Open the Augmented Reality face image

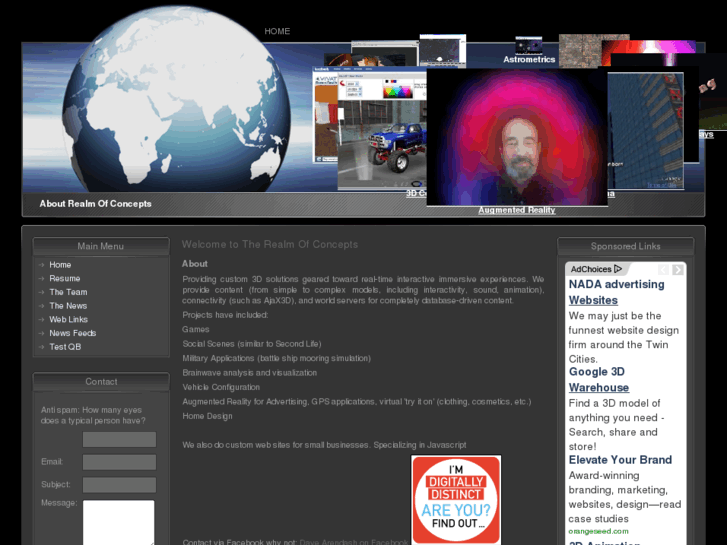pos(517,137)
